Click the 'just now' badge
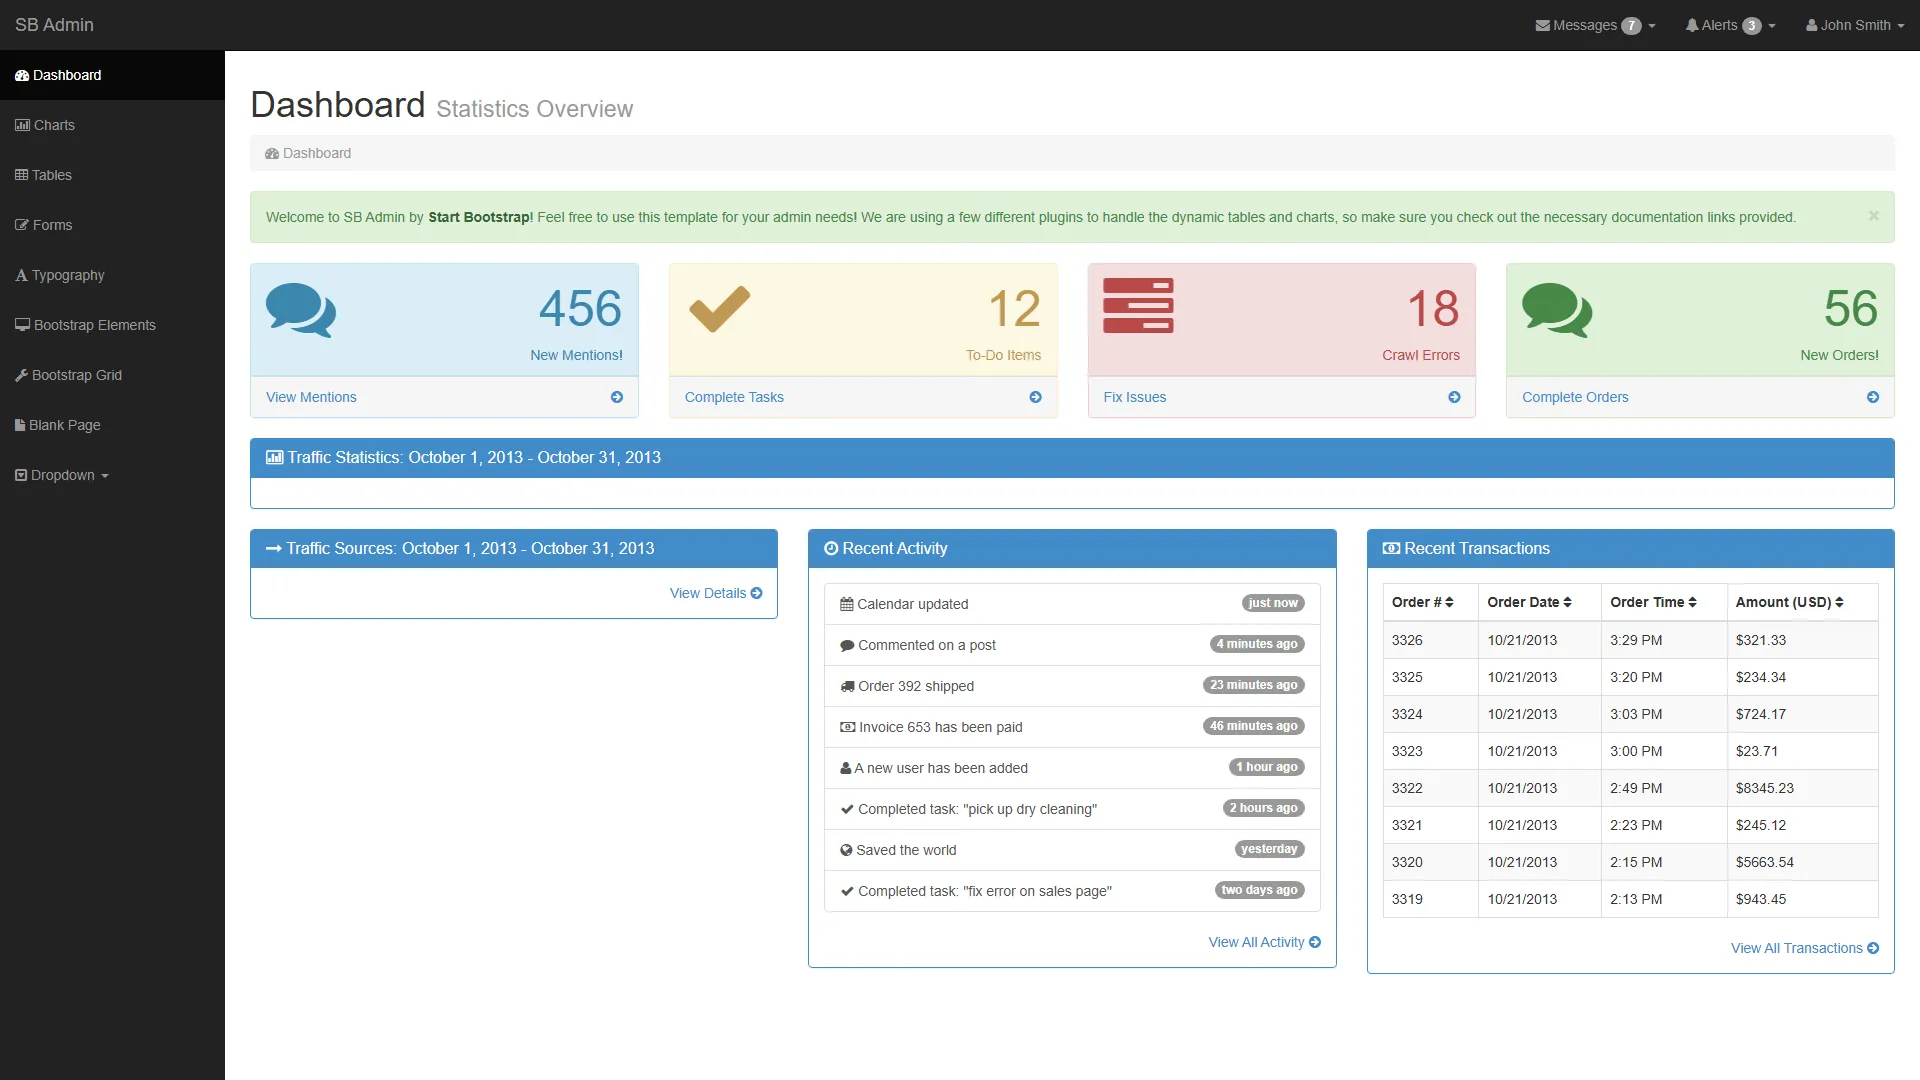 [1273, 603]
